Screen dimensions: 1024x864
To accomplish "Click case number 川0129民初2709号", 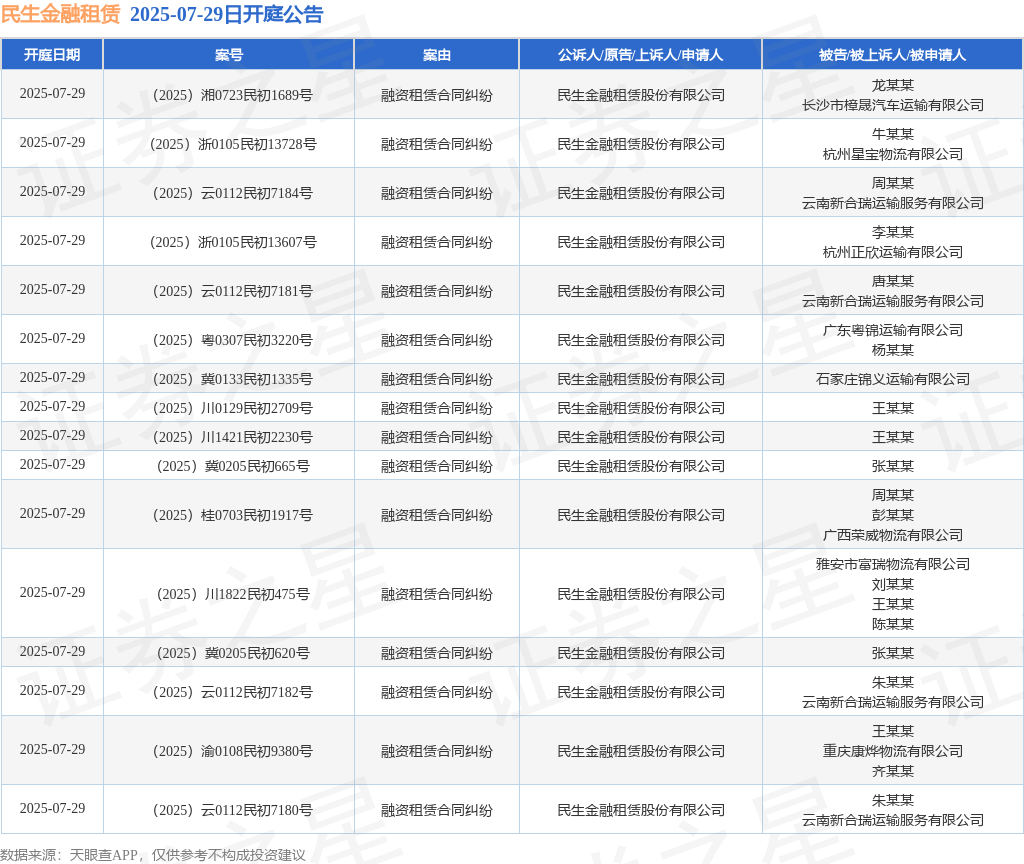I will 232,408.
